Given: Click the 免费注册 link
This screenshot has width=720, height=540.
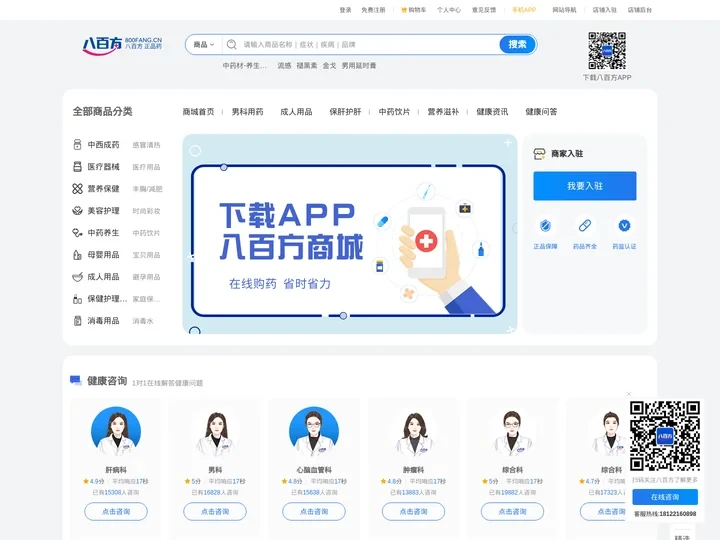Looking at the screenshot, I should coord(373,10).
